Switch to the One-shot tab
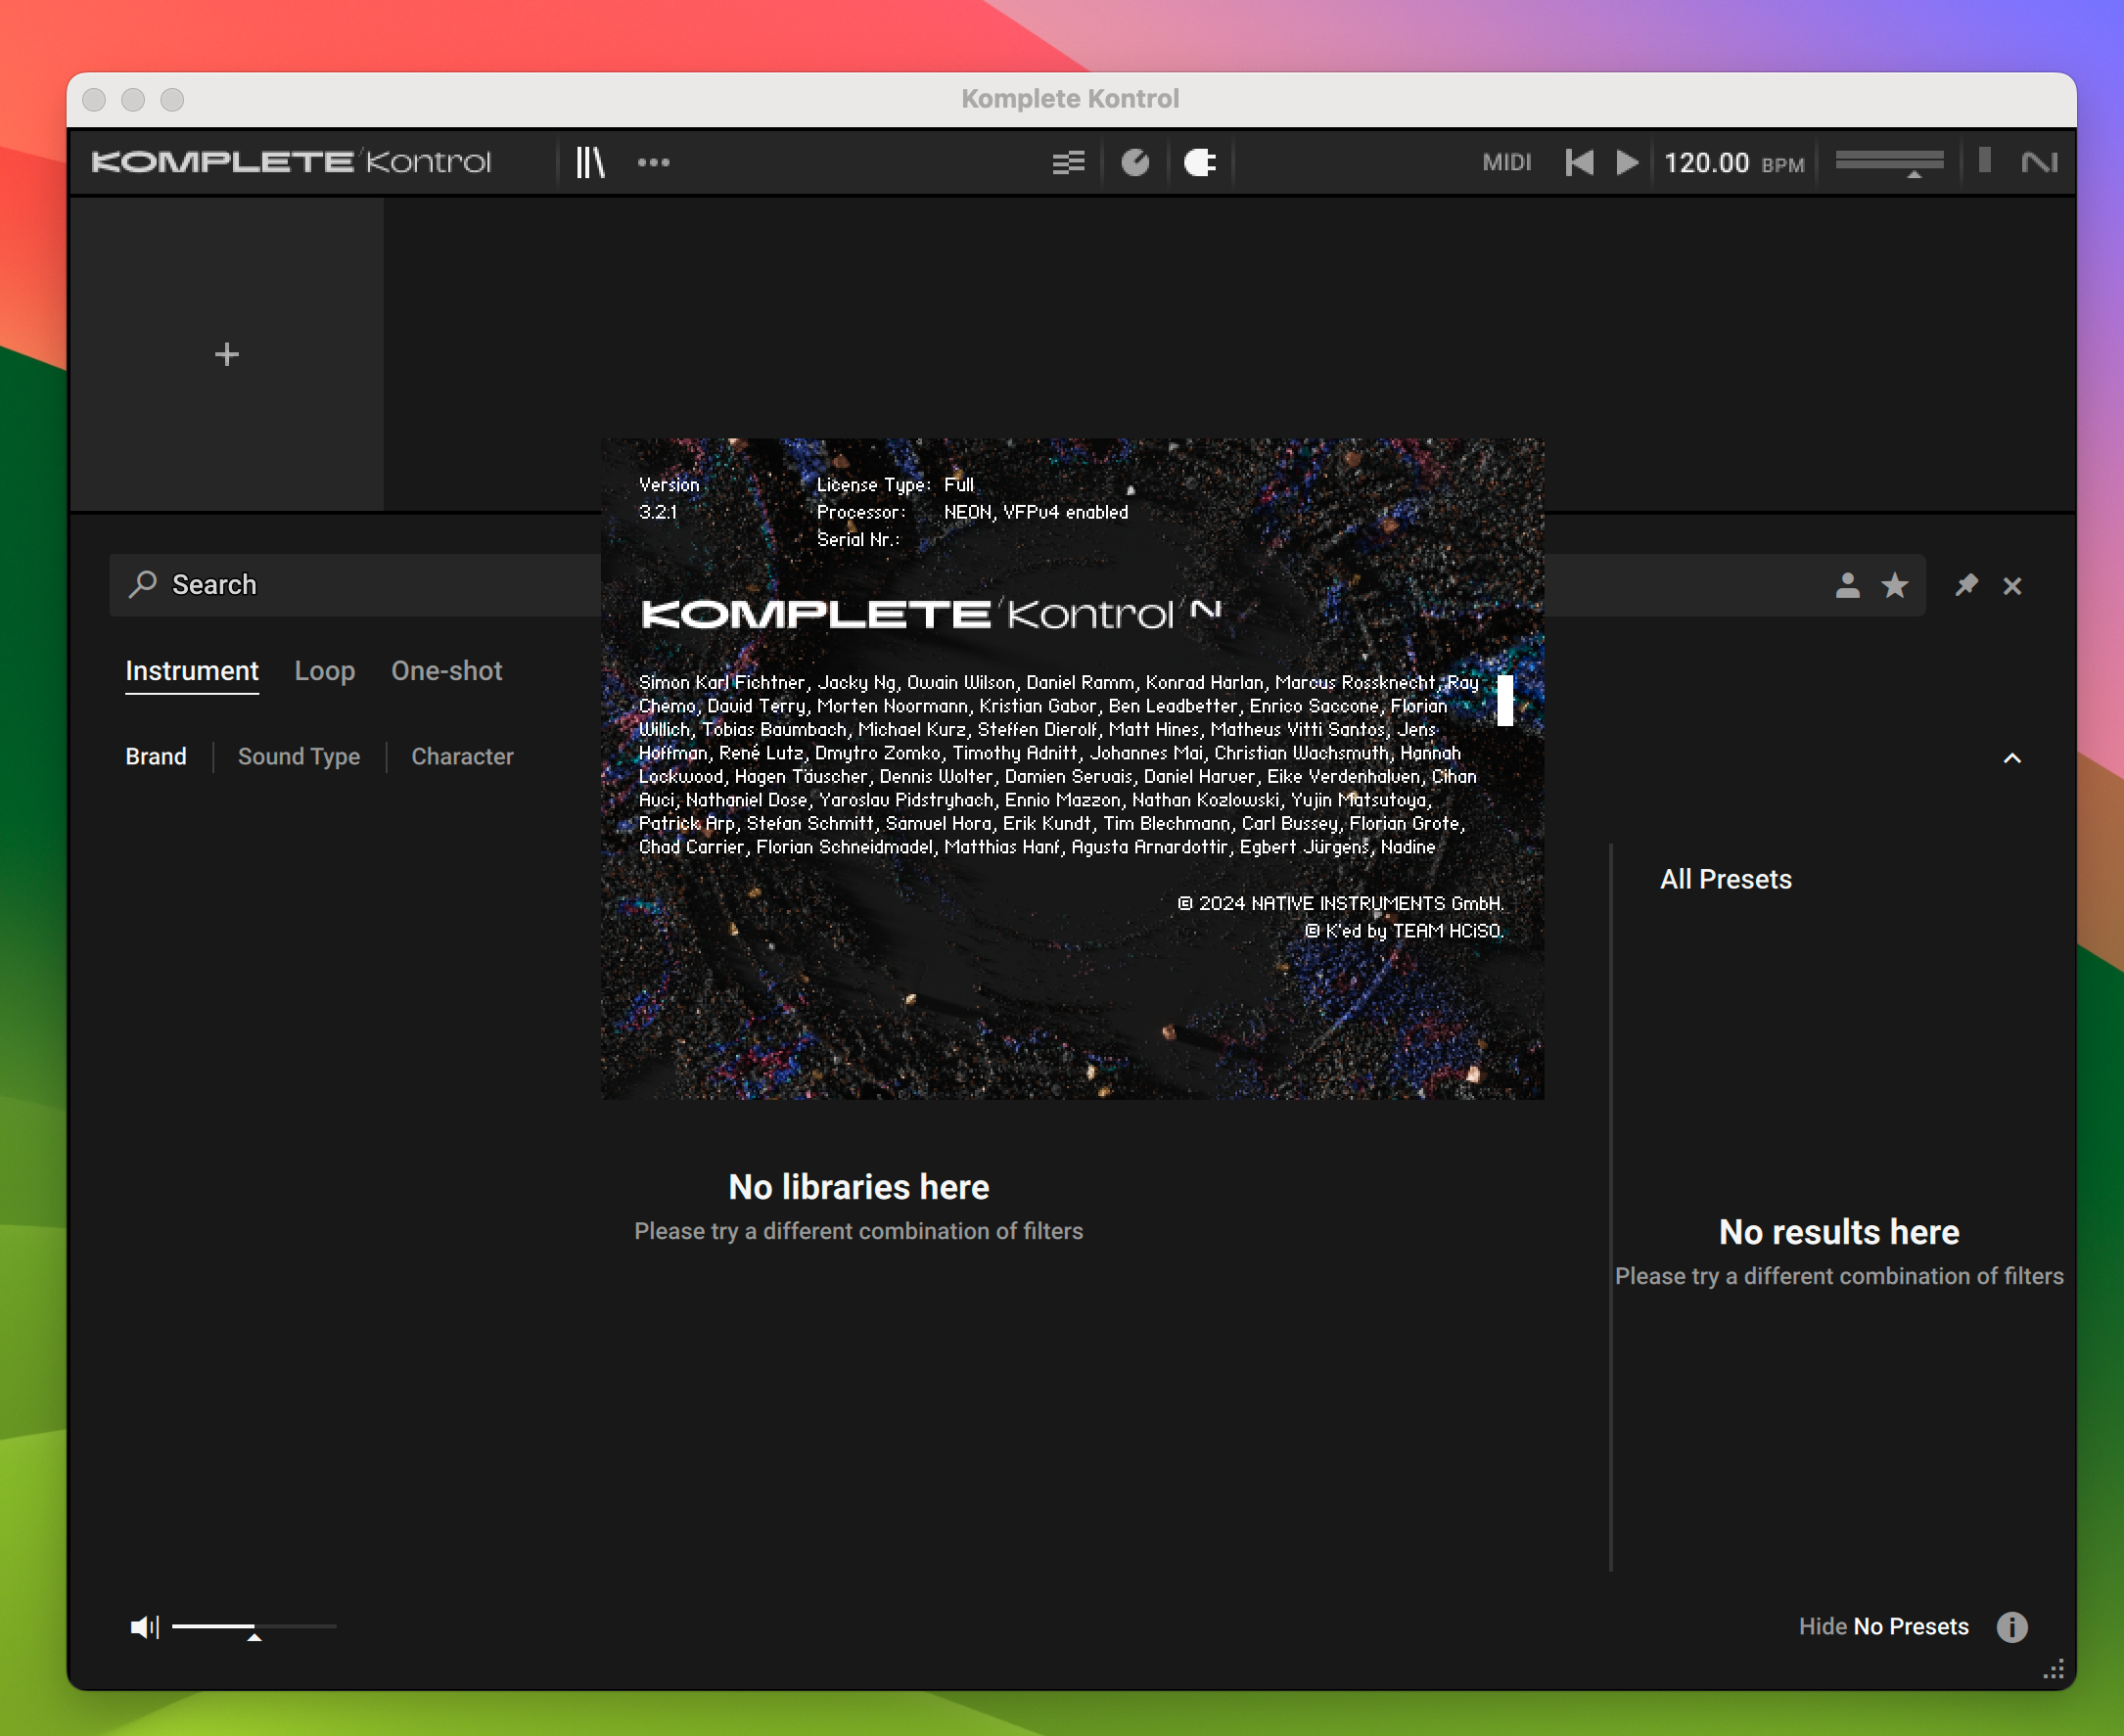 [x=447, y=671]
